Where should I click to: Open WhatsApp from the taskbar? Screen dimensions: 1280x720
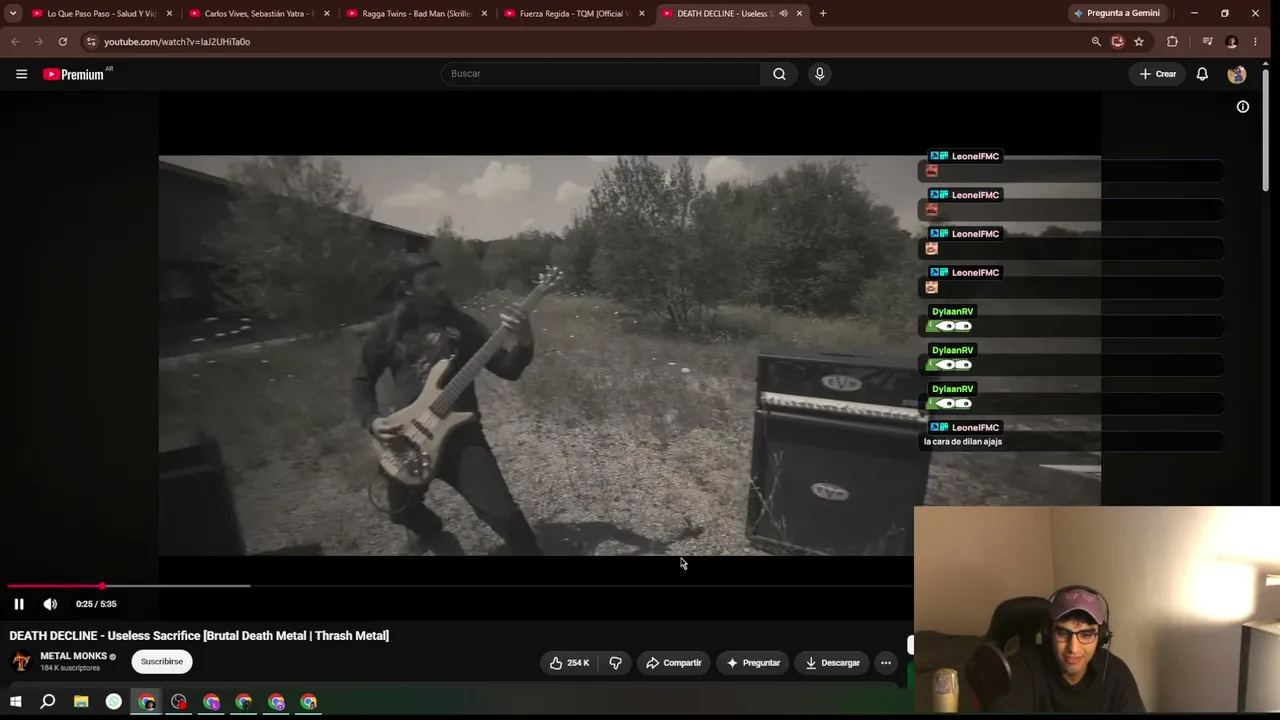coord(114,702)
